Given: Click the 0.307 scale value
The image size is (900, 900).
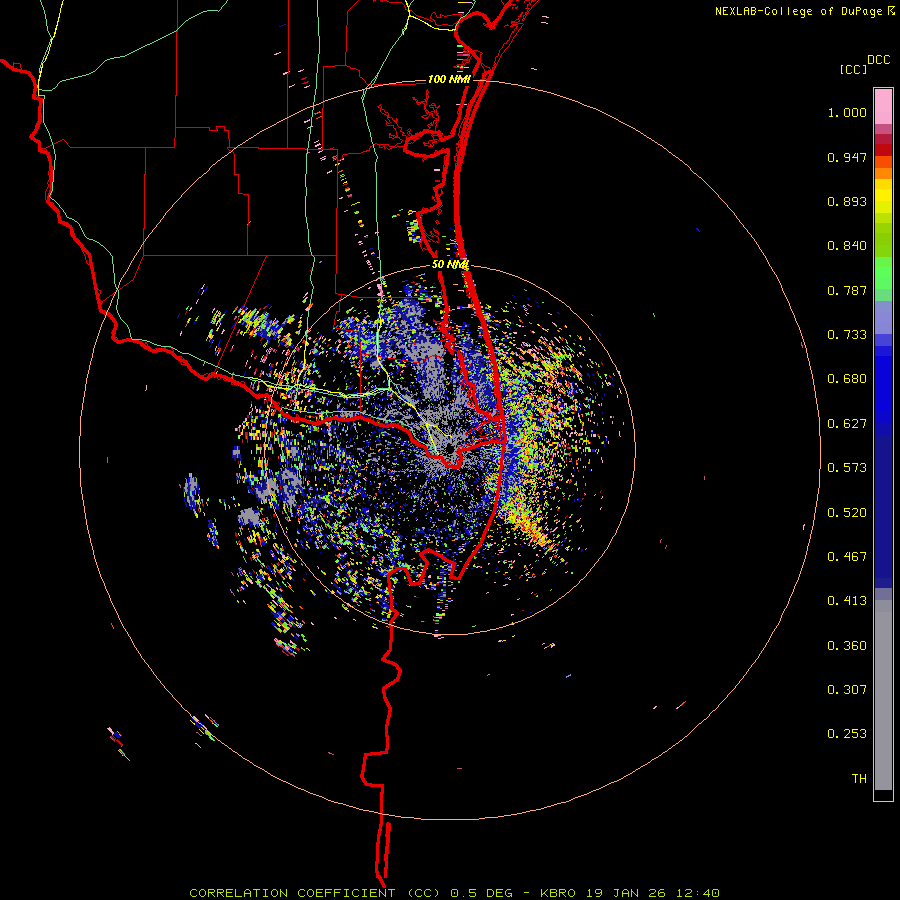Looking at the screenshot, I should [x=847, y=690].
